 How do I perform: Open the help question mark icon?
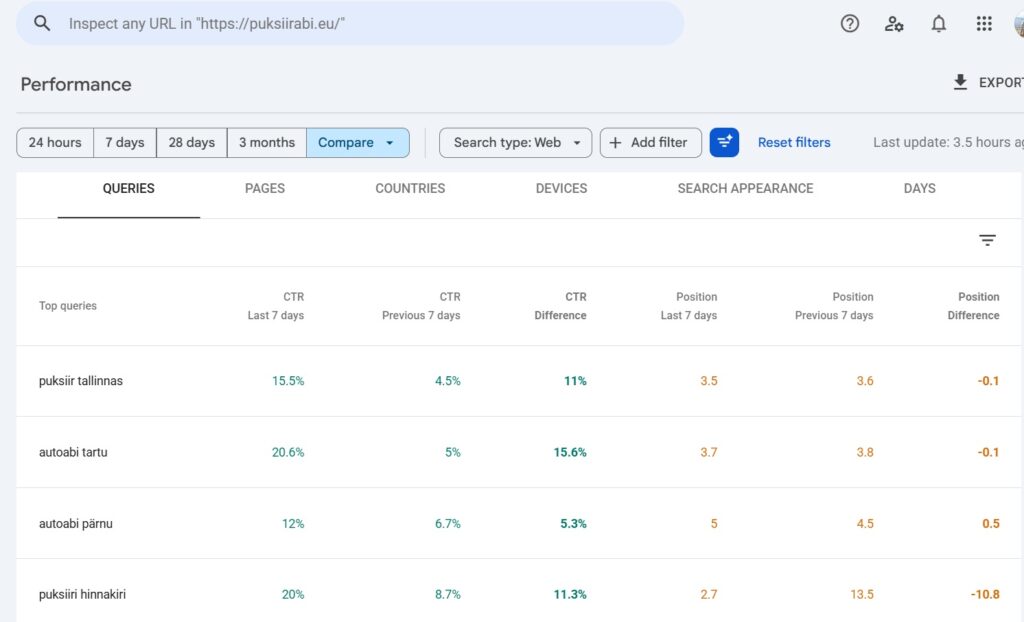tap(850, 24)
